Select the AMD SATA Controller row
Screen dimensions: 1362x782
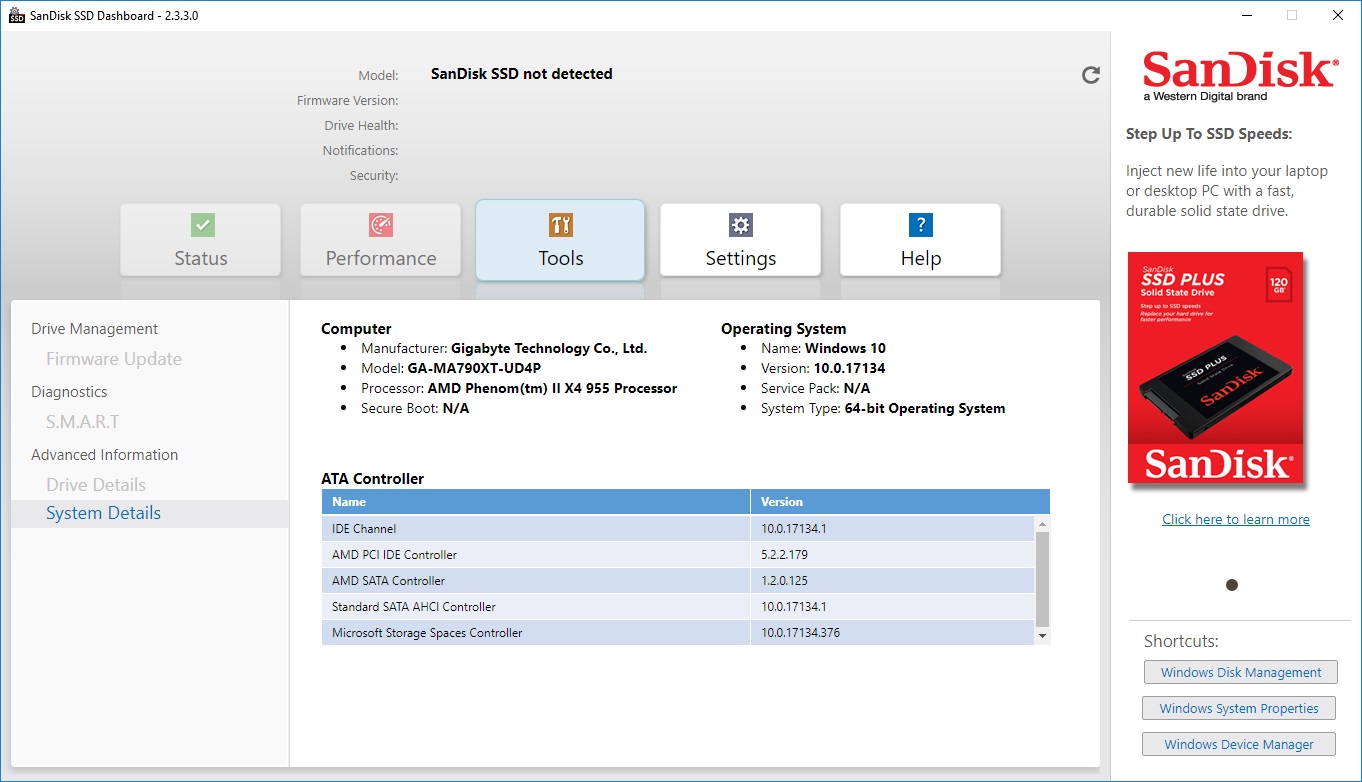pos(678,580)
